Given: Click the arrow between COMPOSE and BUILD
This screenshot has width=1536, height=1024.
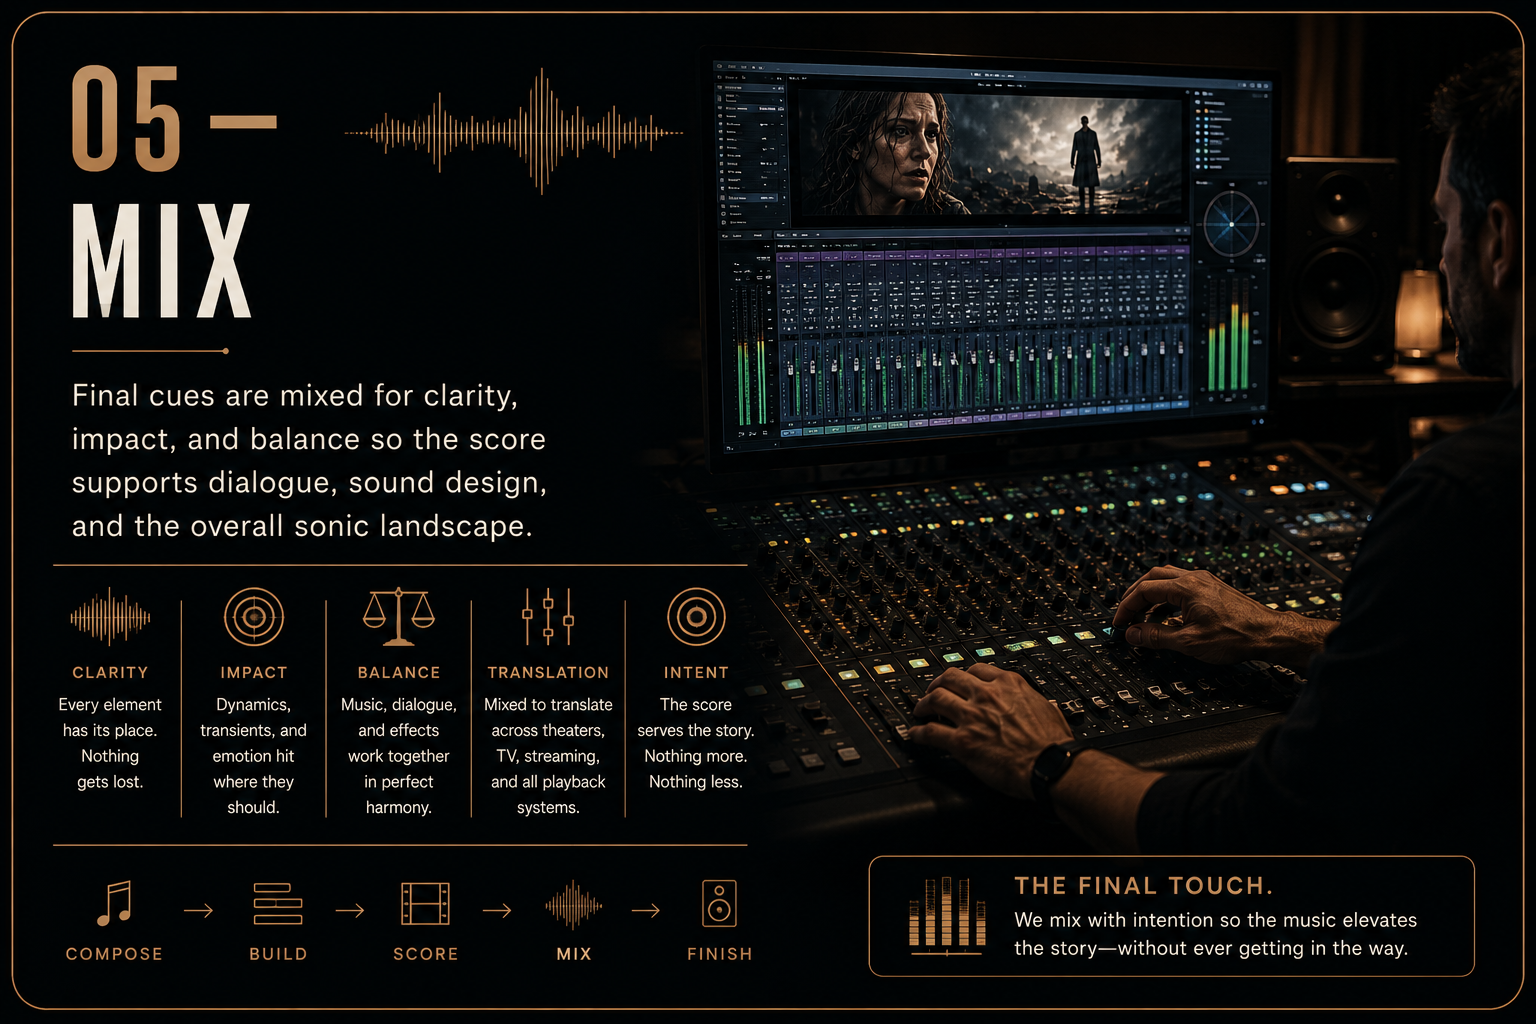Looking at the screenshot, I should pyautogui.click(x=198, y=910).
